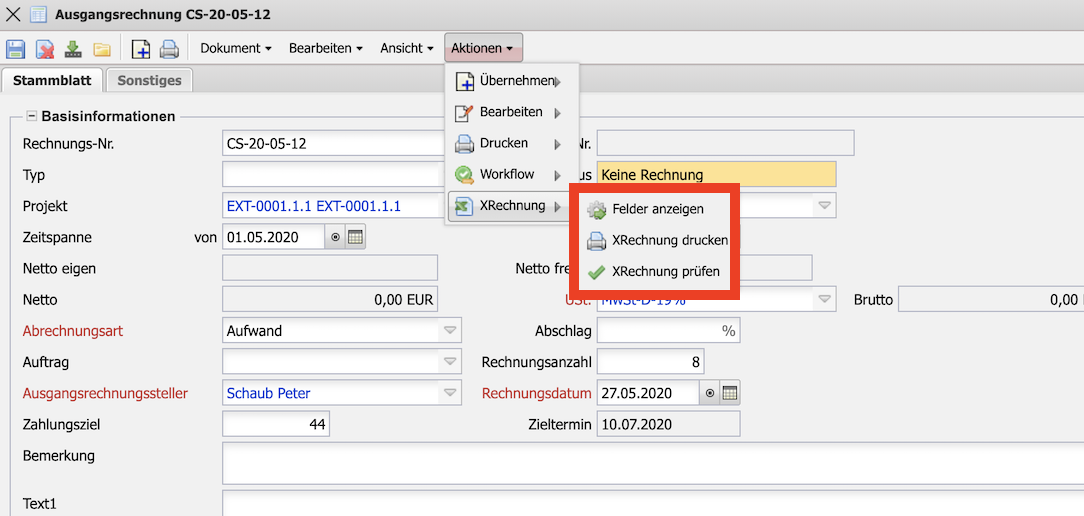
Task: Click the Zahlungsziel field showing 44
Action: coord(276,424)
